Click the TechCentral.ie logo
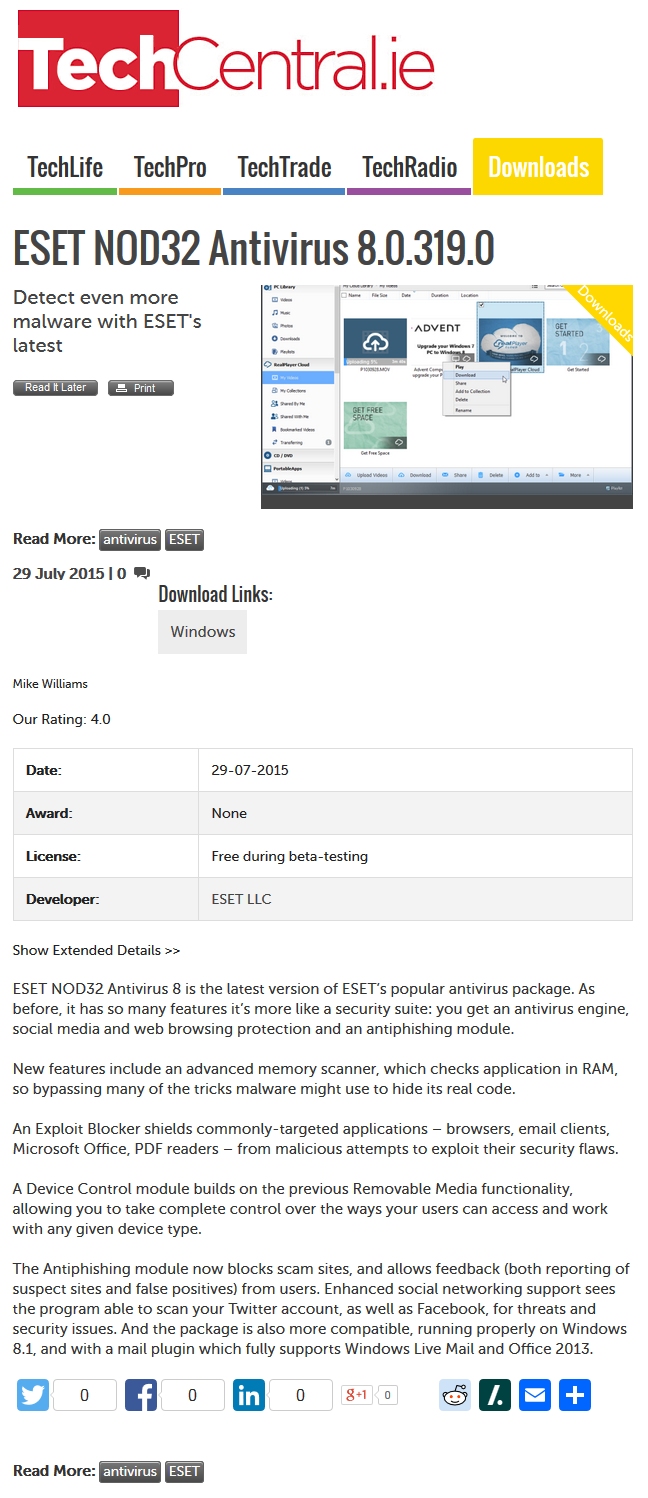This screenshot has height=1498, width=648. pyautogui.click(x=226, y=60)
